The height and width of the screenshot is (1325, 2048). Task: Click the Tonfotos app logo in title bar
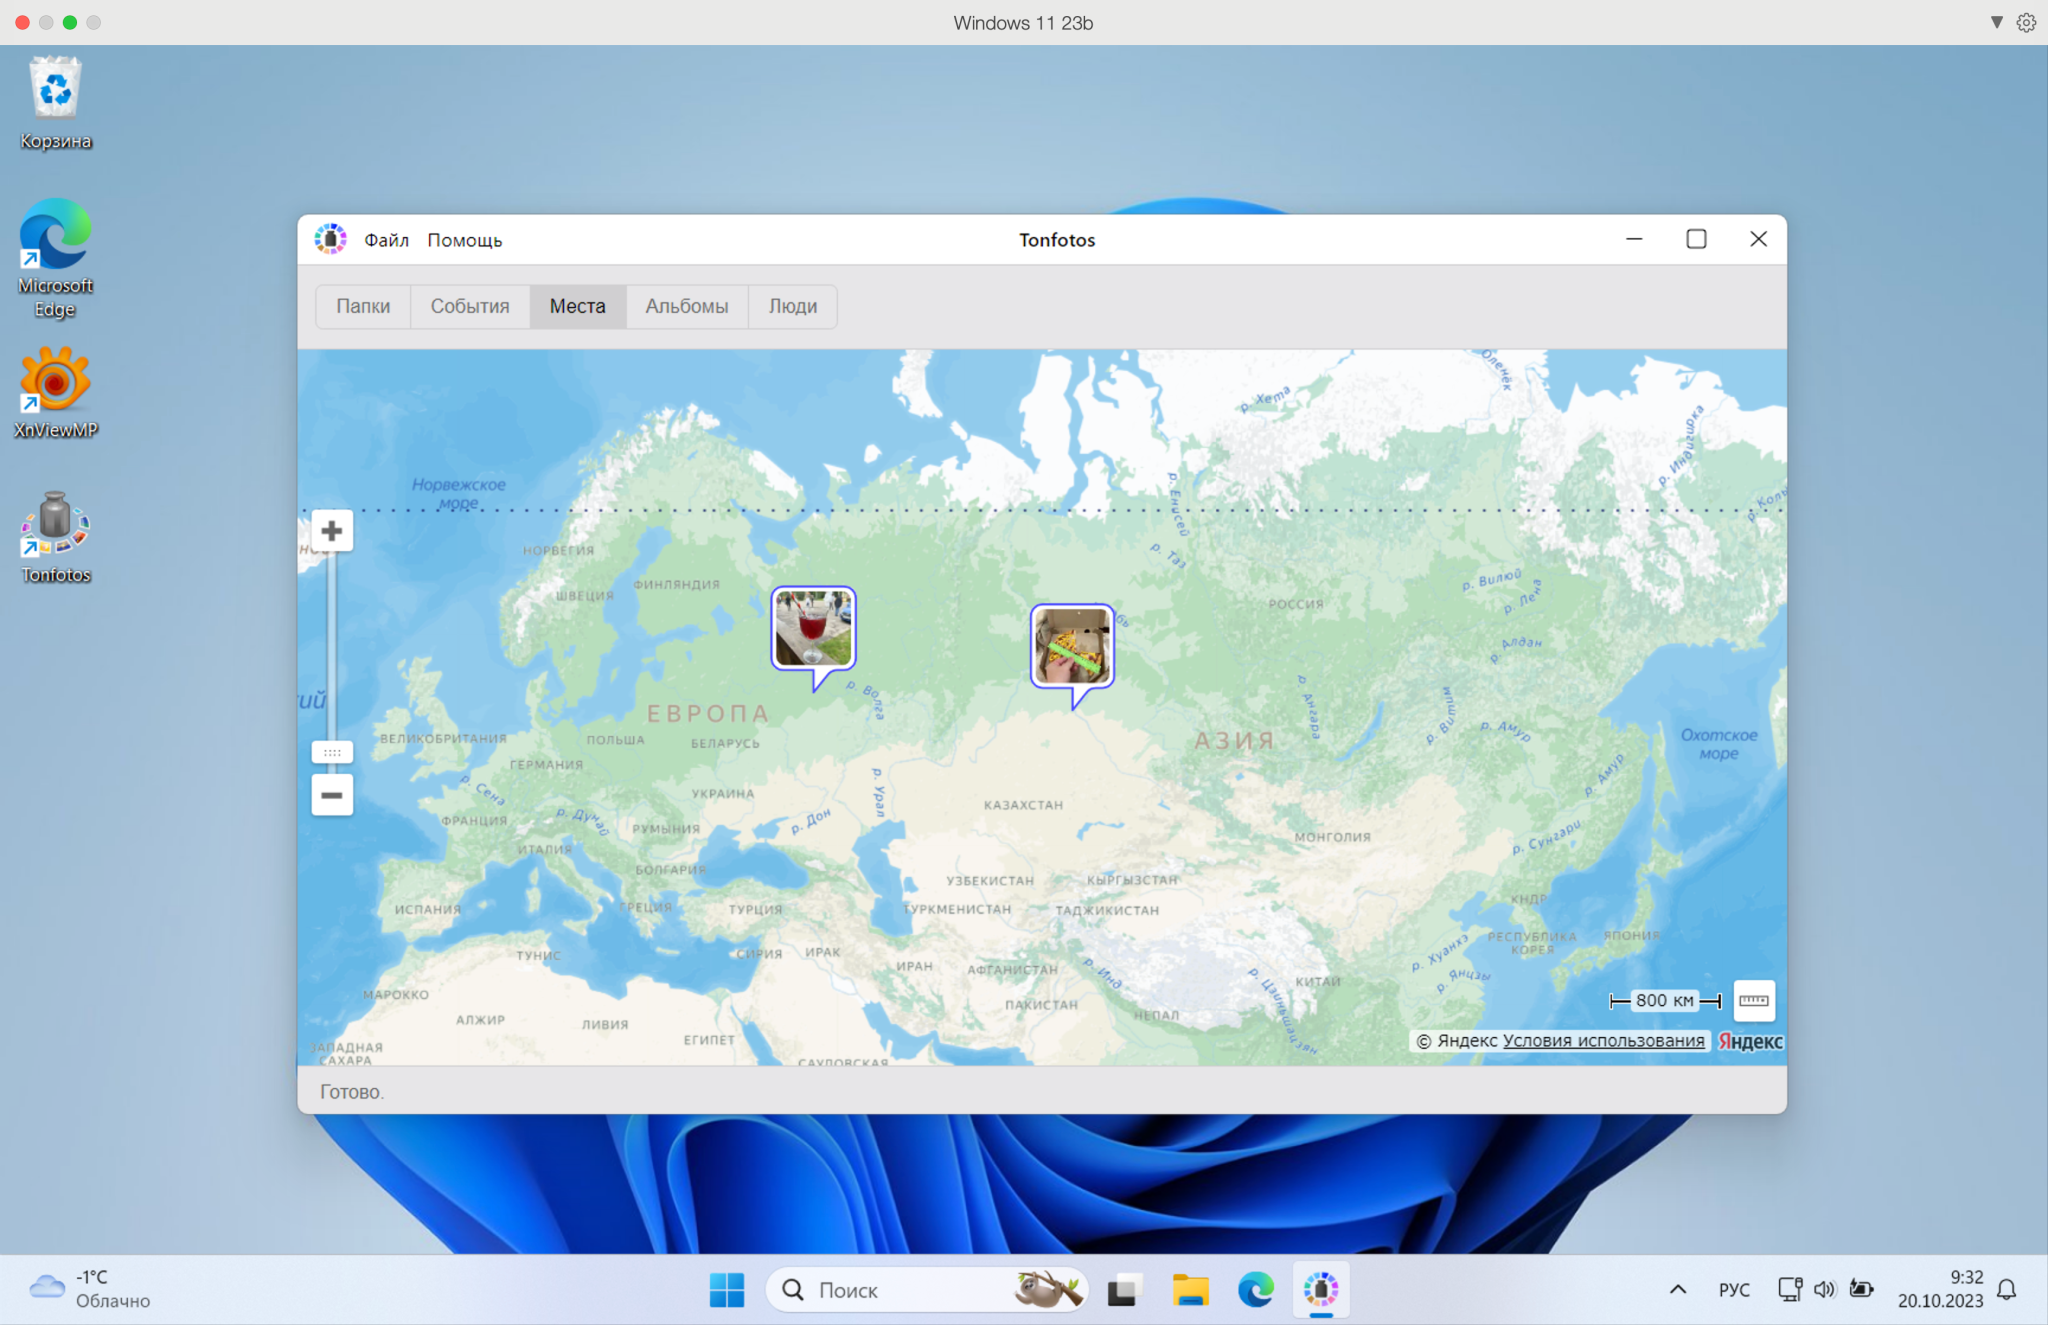[330, 239]
